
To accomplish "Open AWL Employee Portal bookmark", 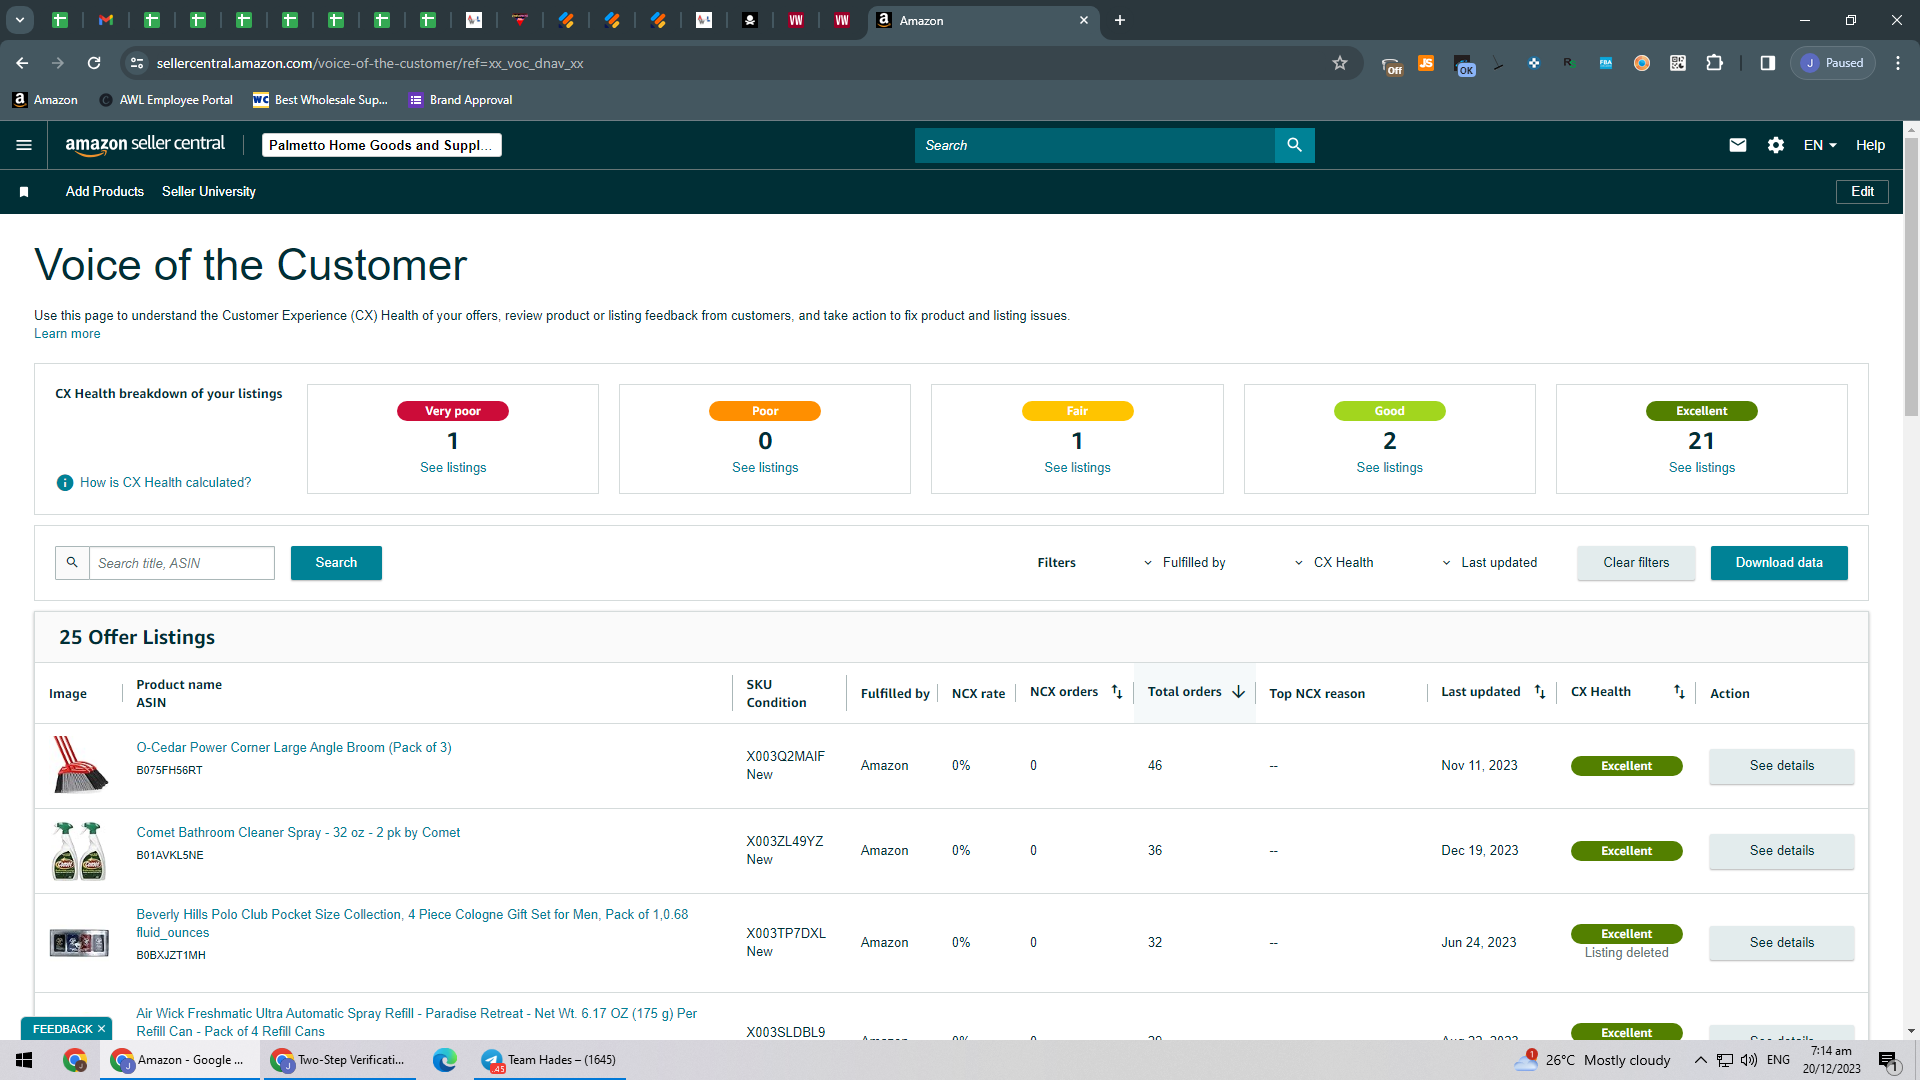I will point(166,100).
